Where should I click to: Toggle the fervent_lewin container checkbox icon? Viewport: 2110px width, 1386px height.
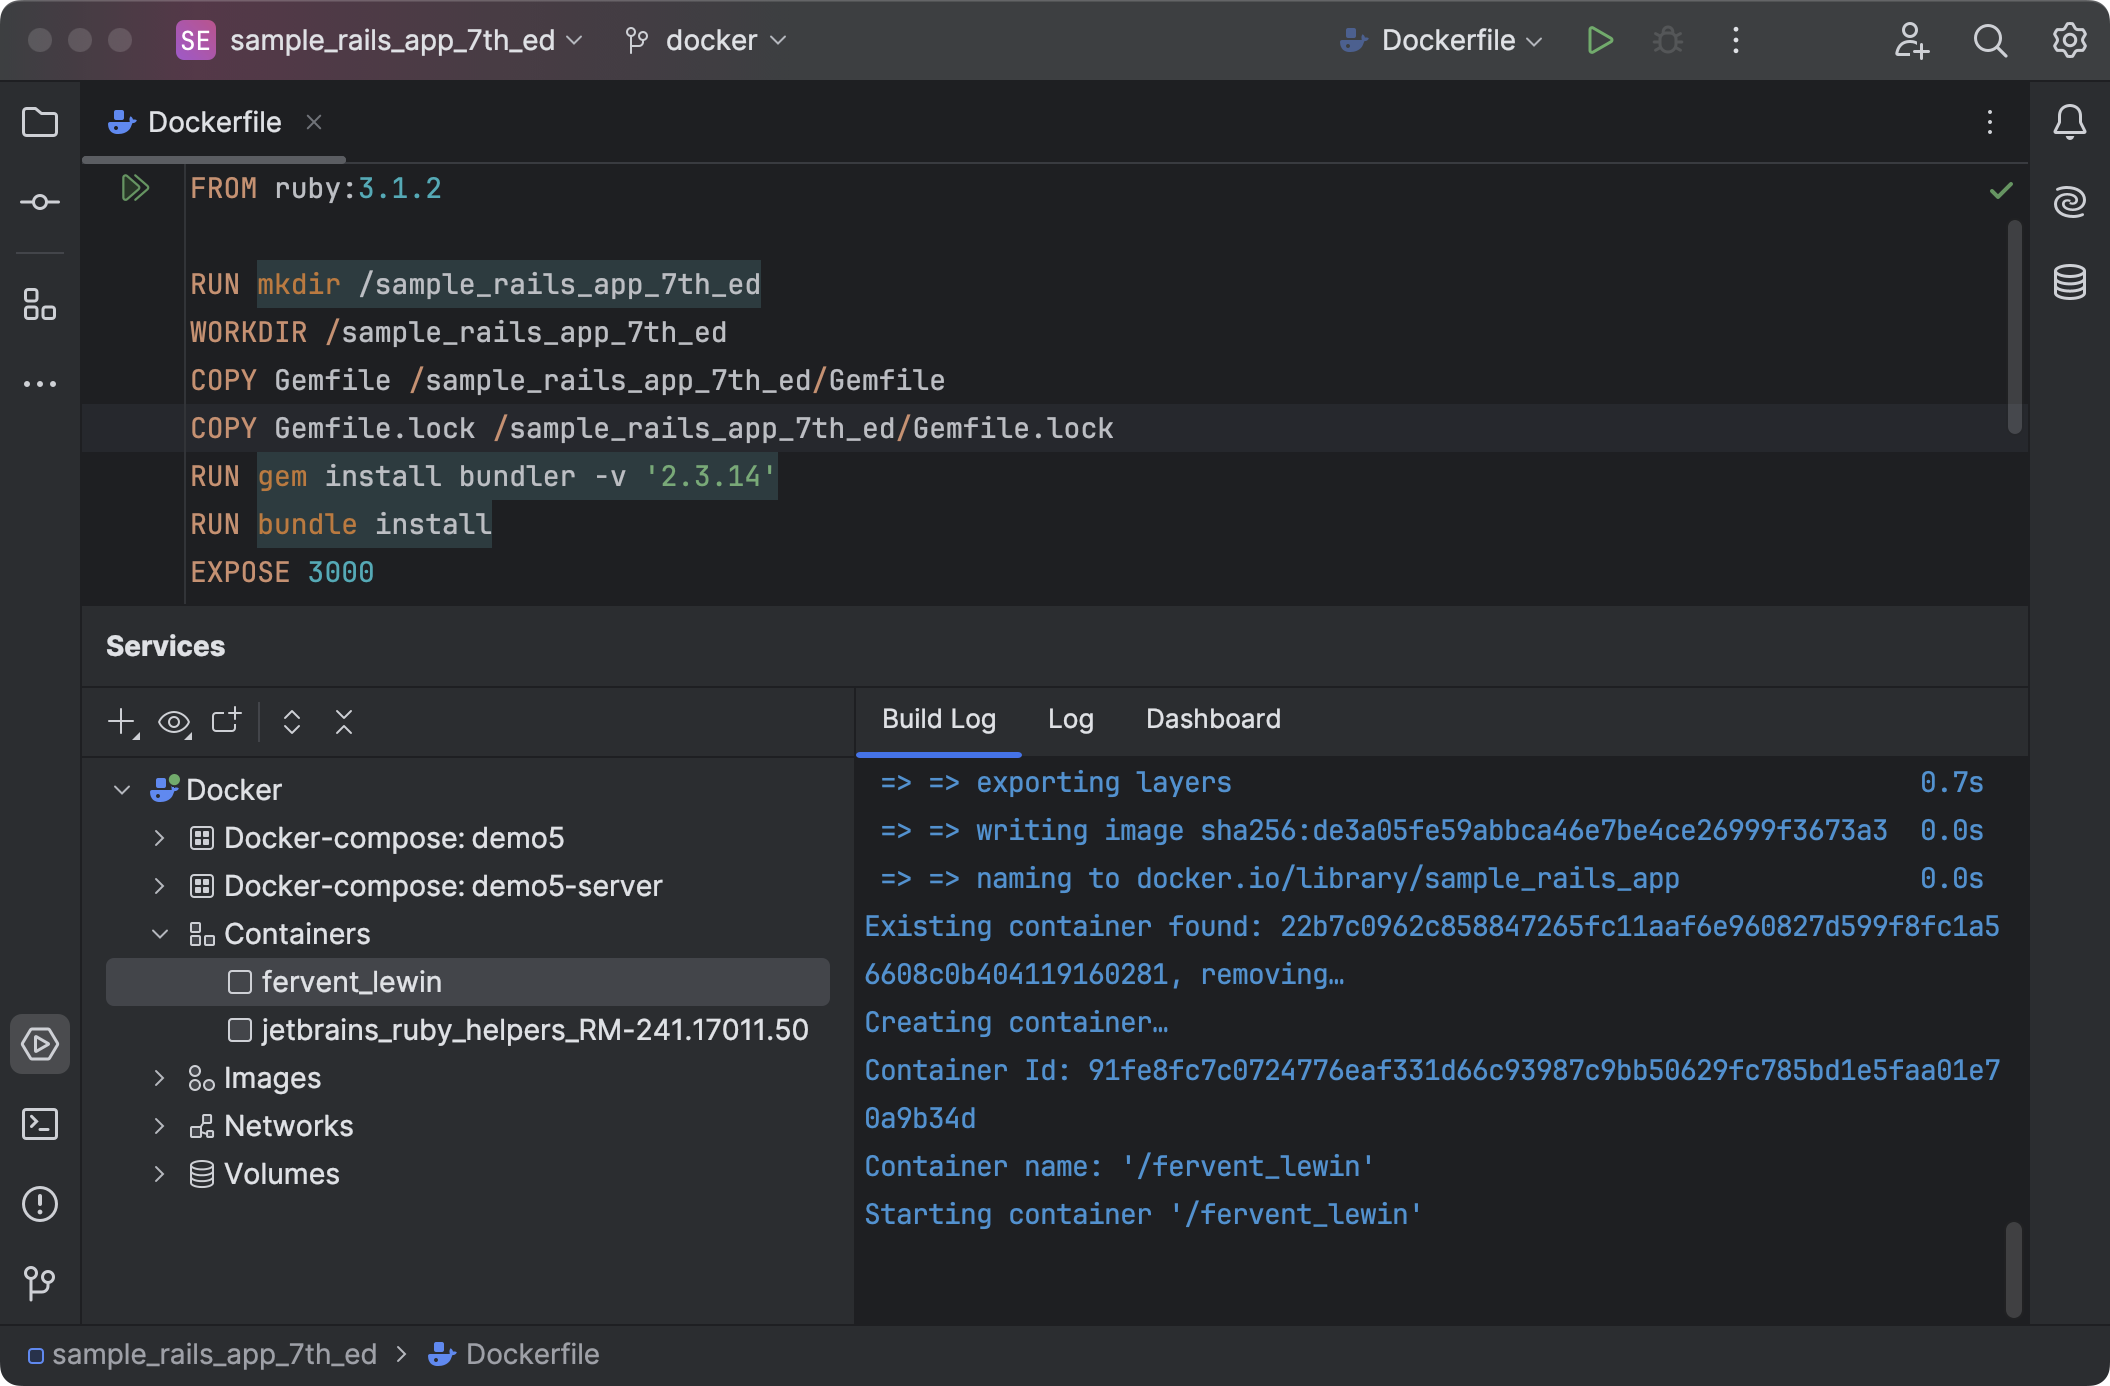[240, 982]
